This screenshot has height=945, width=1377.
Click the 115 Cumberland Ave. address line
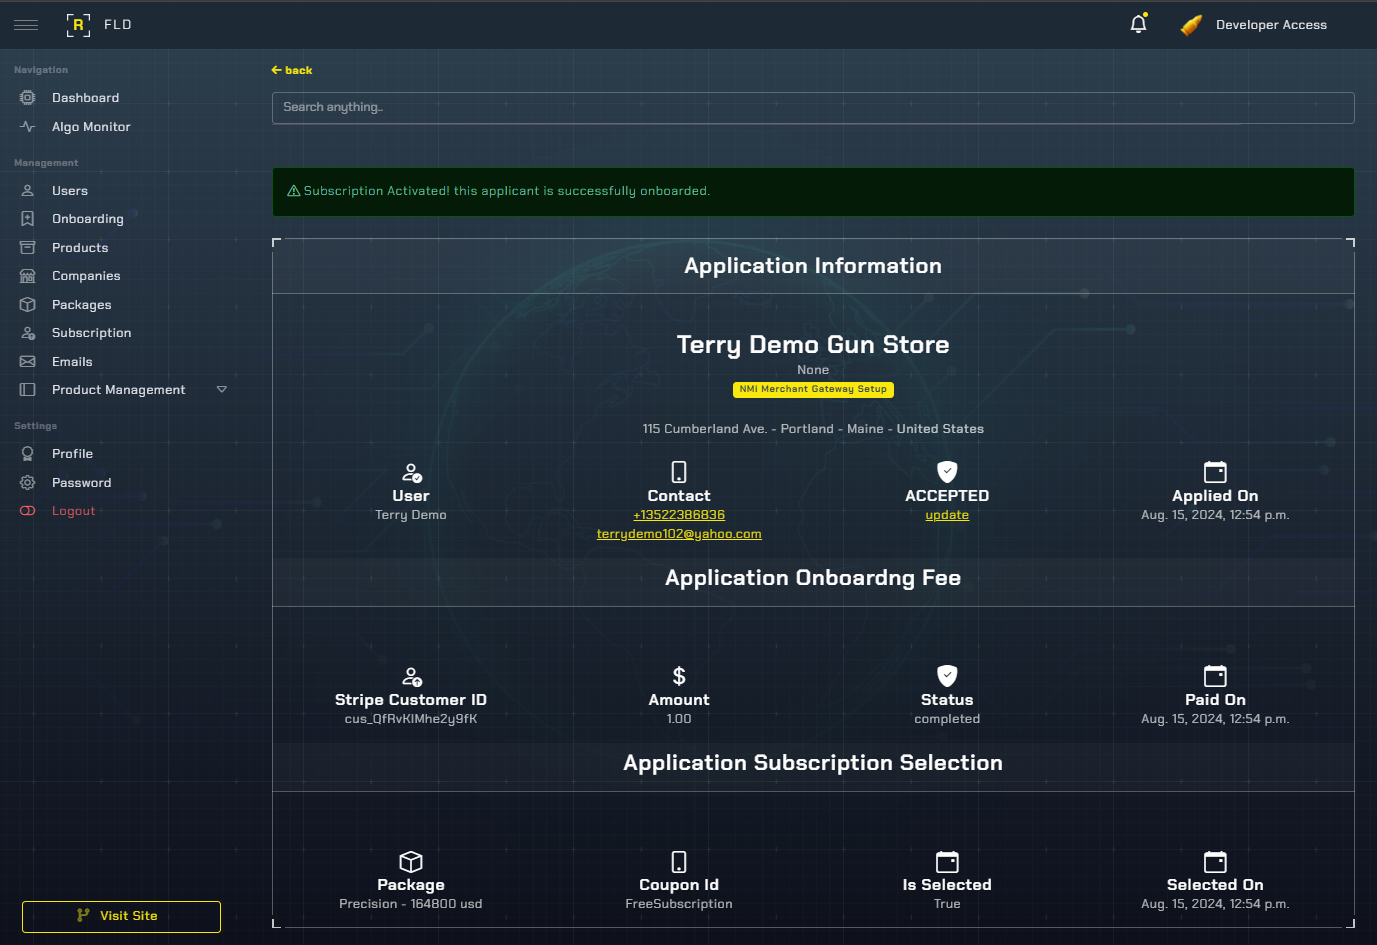(813, 429)
